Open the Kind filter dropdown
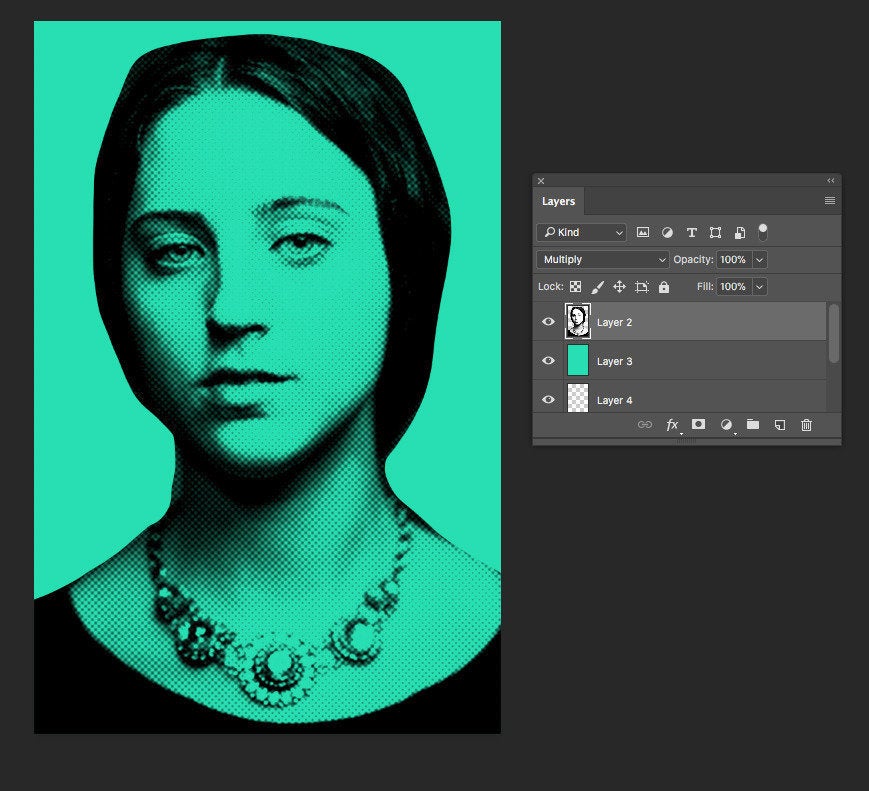This screenshot has width=869, height=791. (581, 232)
